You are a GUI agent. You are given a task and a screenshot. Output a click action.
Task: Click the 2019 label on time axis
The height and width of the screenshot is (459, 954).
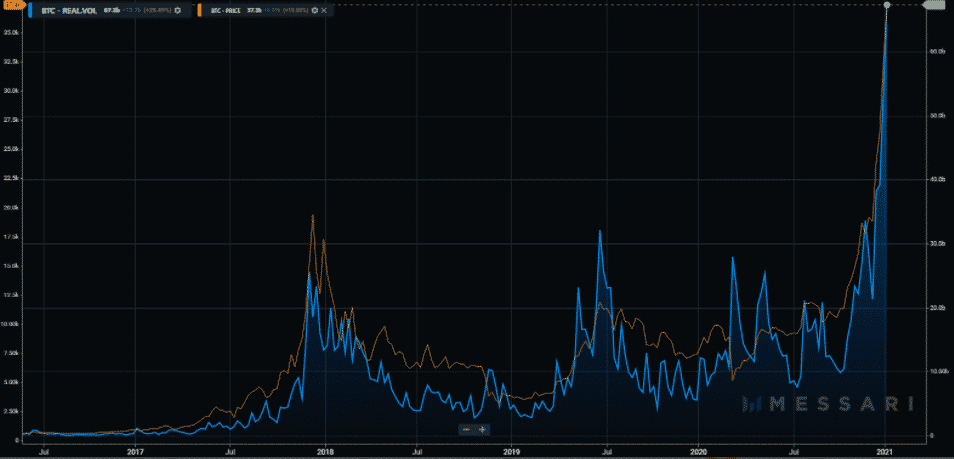(511, 452)
